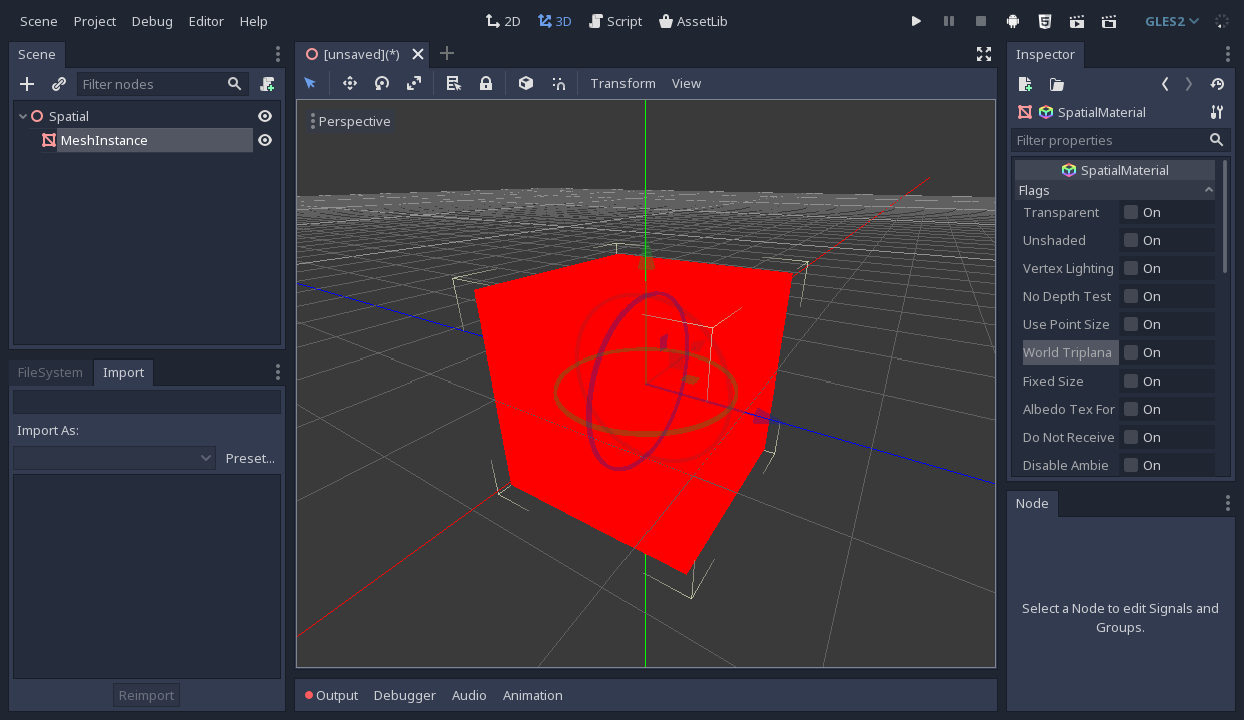
Task: Open the Scene dock options menu
Action: (278, 54)
